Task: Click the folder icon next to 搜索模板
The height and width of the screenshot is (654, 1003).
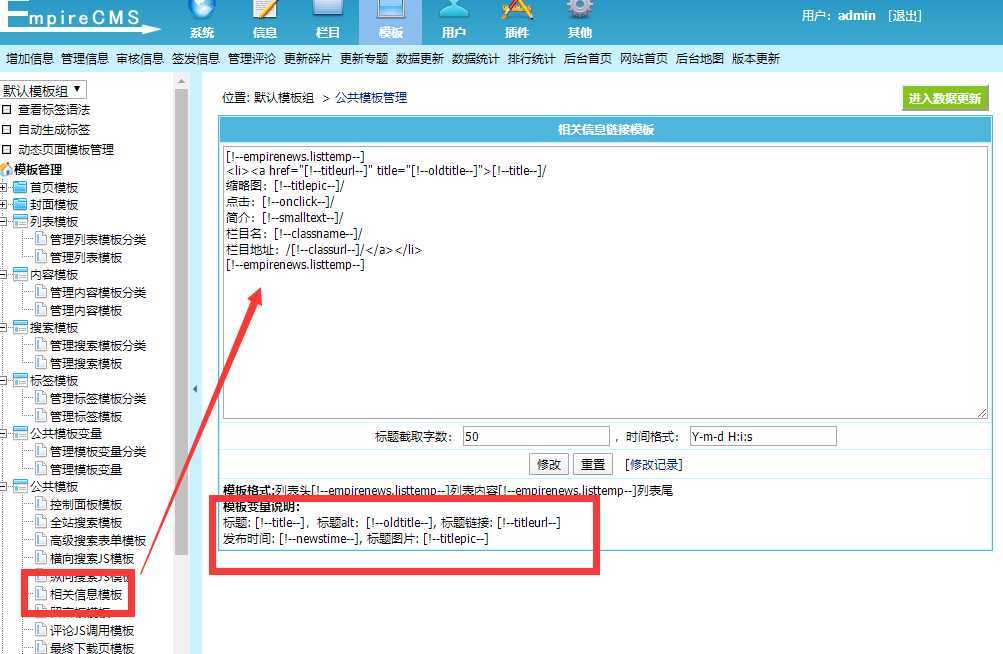Action: (x=20, y=328)
